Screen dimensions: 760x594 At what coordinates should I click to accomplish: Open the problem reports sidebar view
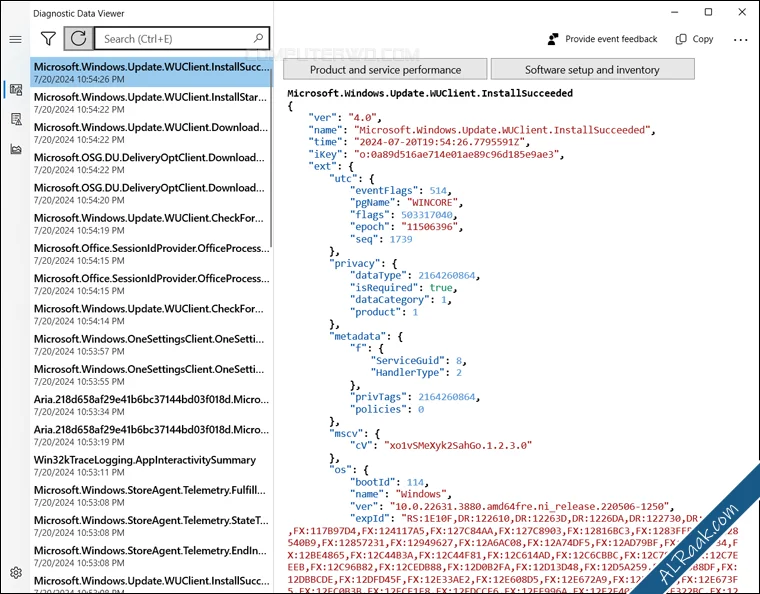tap(16, 119)
